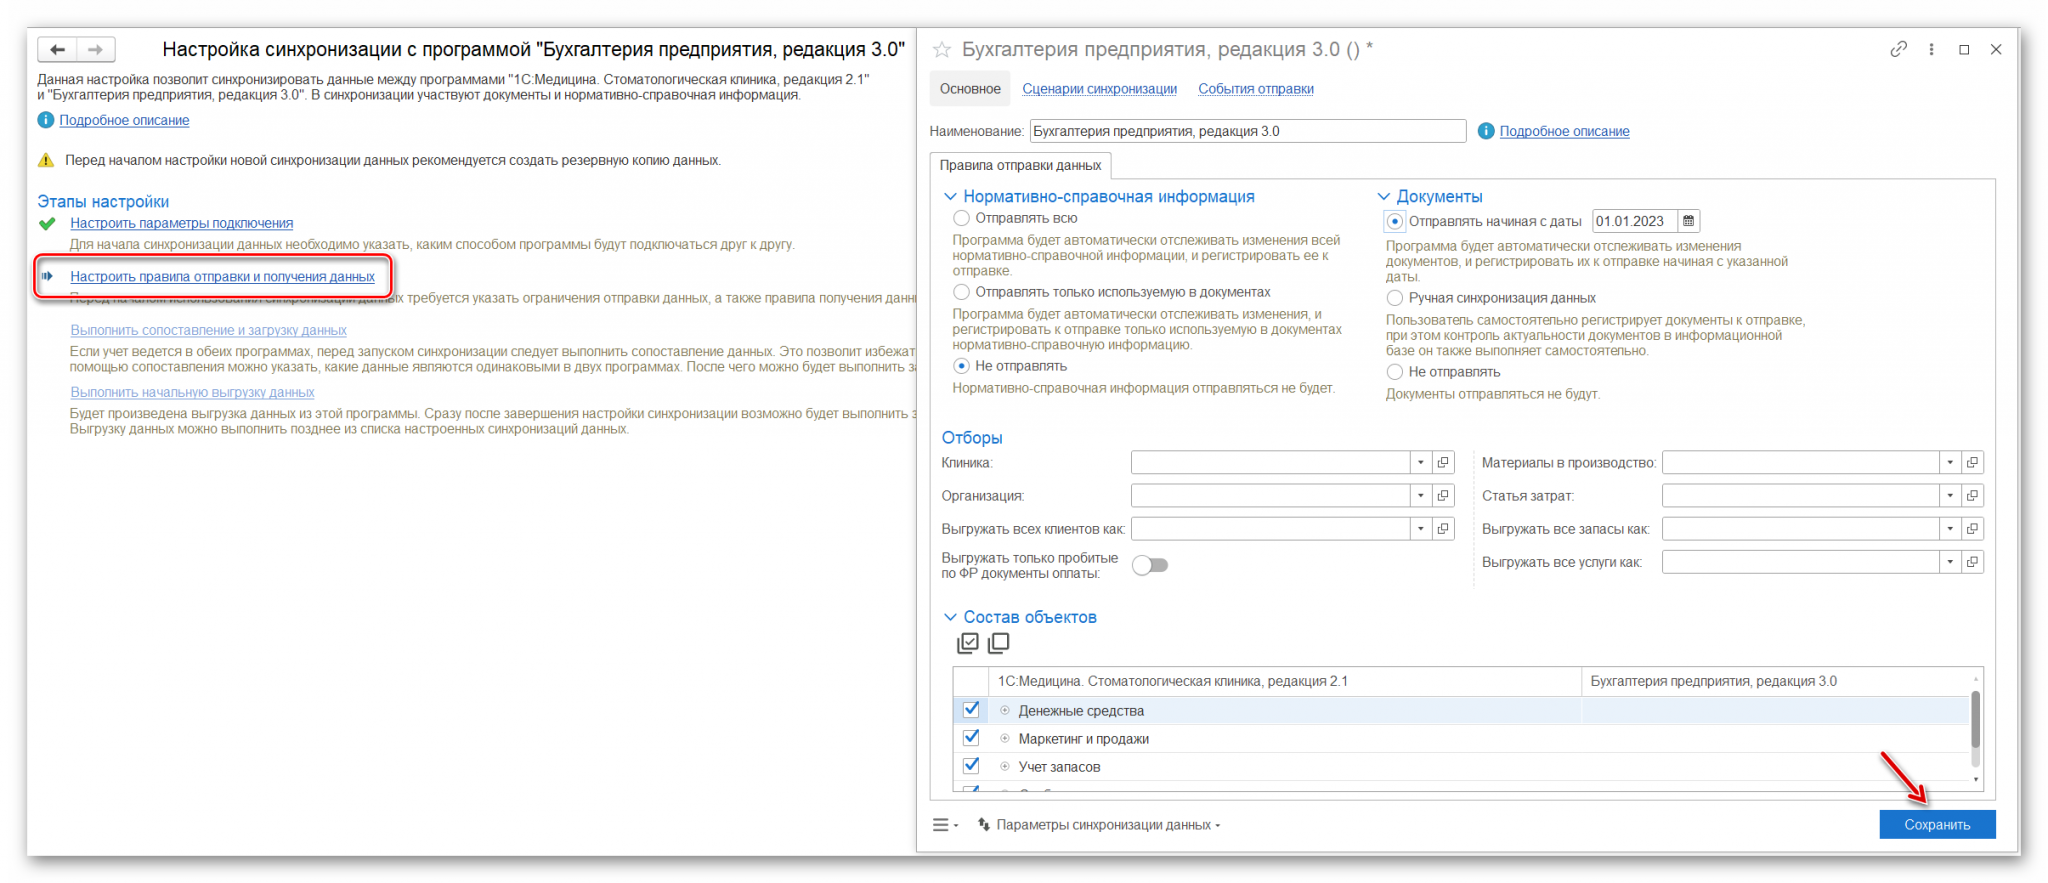Screen dimensions: 2048x883
Task: Open Выполнить сопоставление и загрузку данных
Action: (x=208, y=330)
